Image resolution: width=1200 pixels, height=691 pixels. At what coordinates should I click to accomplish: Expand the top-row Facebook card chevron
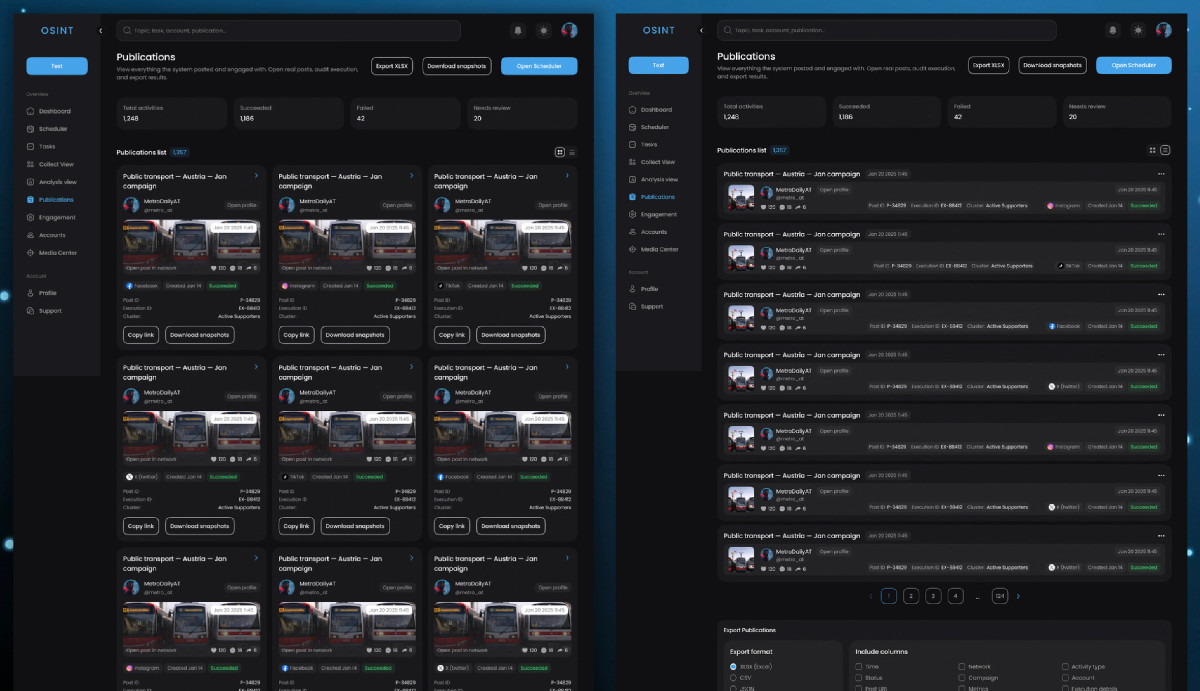tap(257, 176)
